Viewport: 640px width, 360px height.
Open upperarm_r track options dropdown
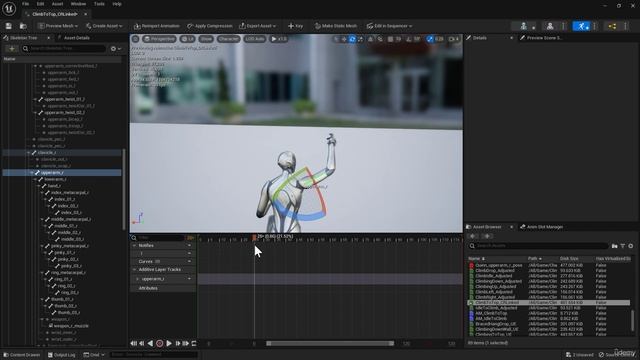click(189, 279)
